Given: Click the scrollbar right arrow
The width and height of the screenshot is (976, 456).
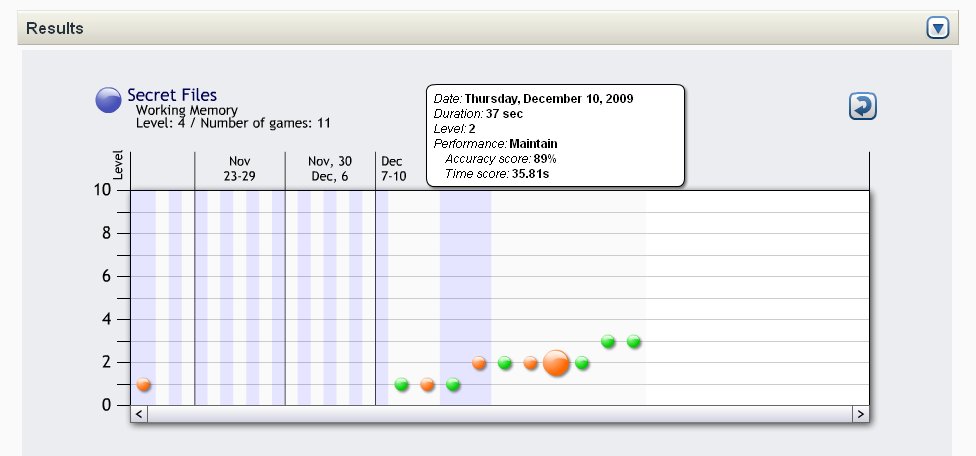Looking at the screenshot, I should (x=861, y=414).
